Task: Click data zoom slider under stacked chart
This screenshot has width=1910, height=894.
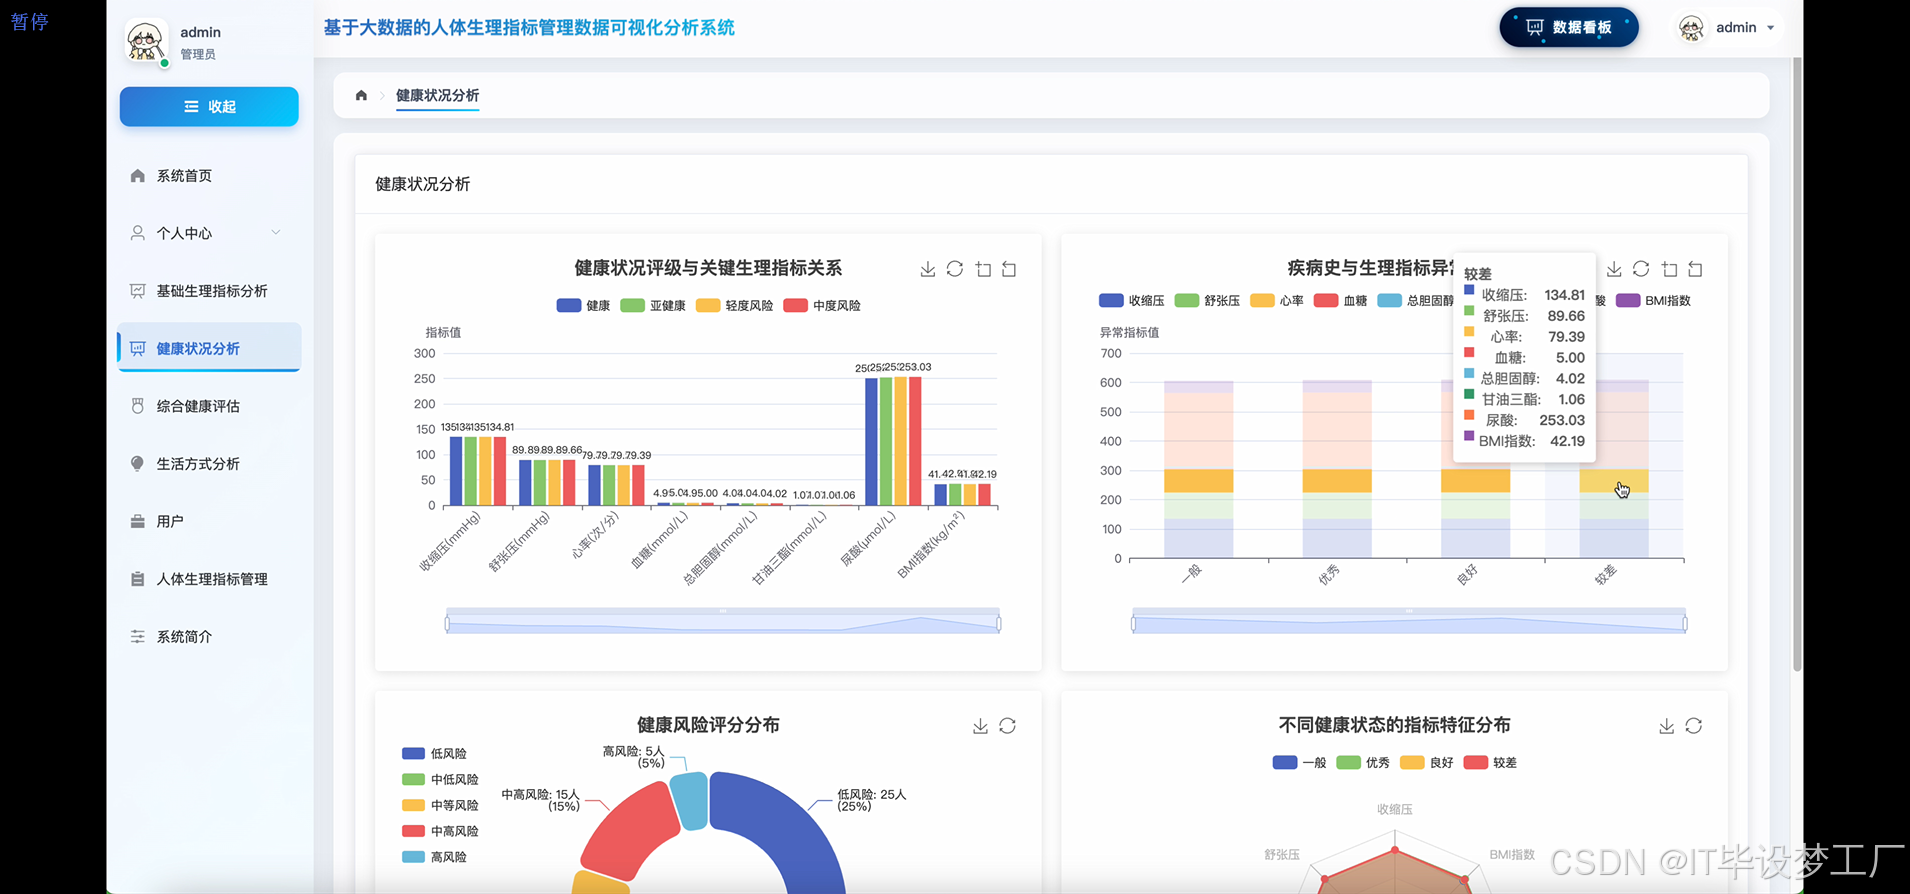Action: point(1409,621)
